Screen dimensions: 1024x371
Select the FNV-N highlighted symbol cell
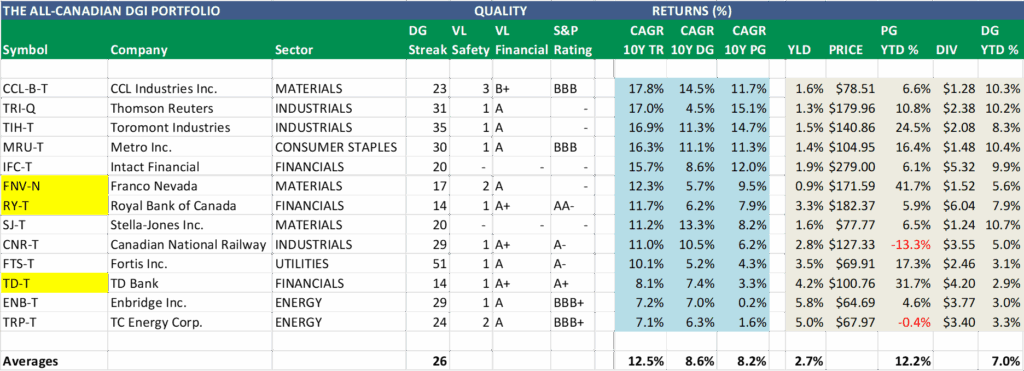[54, 186]
